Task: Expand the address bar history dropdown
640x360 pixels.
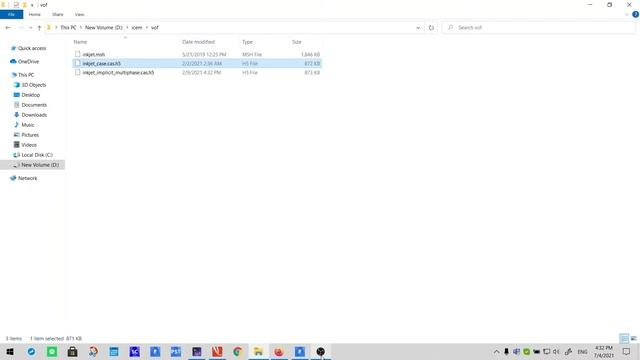Action: click(418, 27)
